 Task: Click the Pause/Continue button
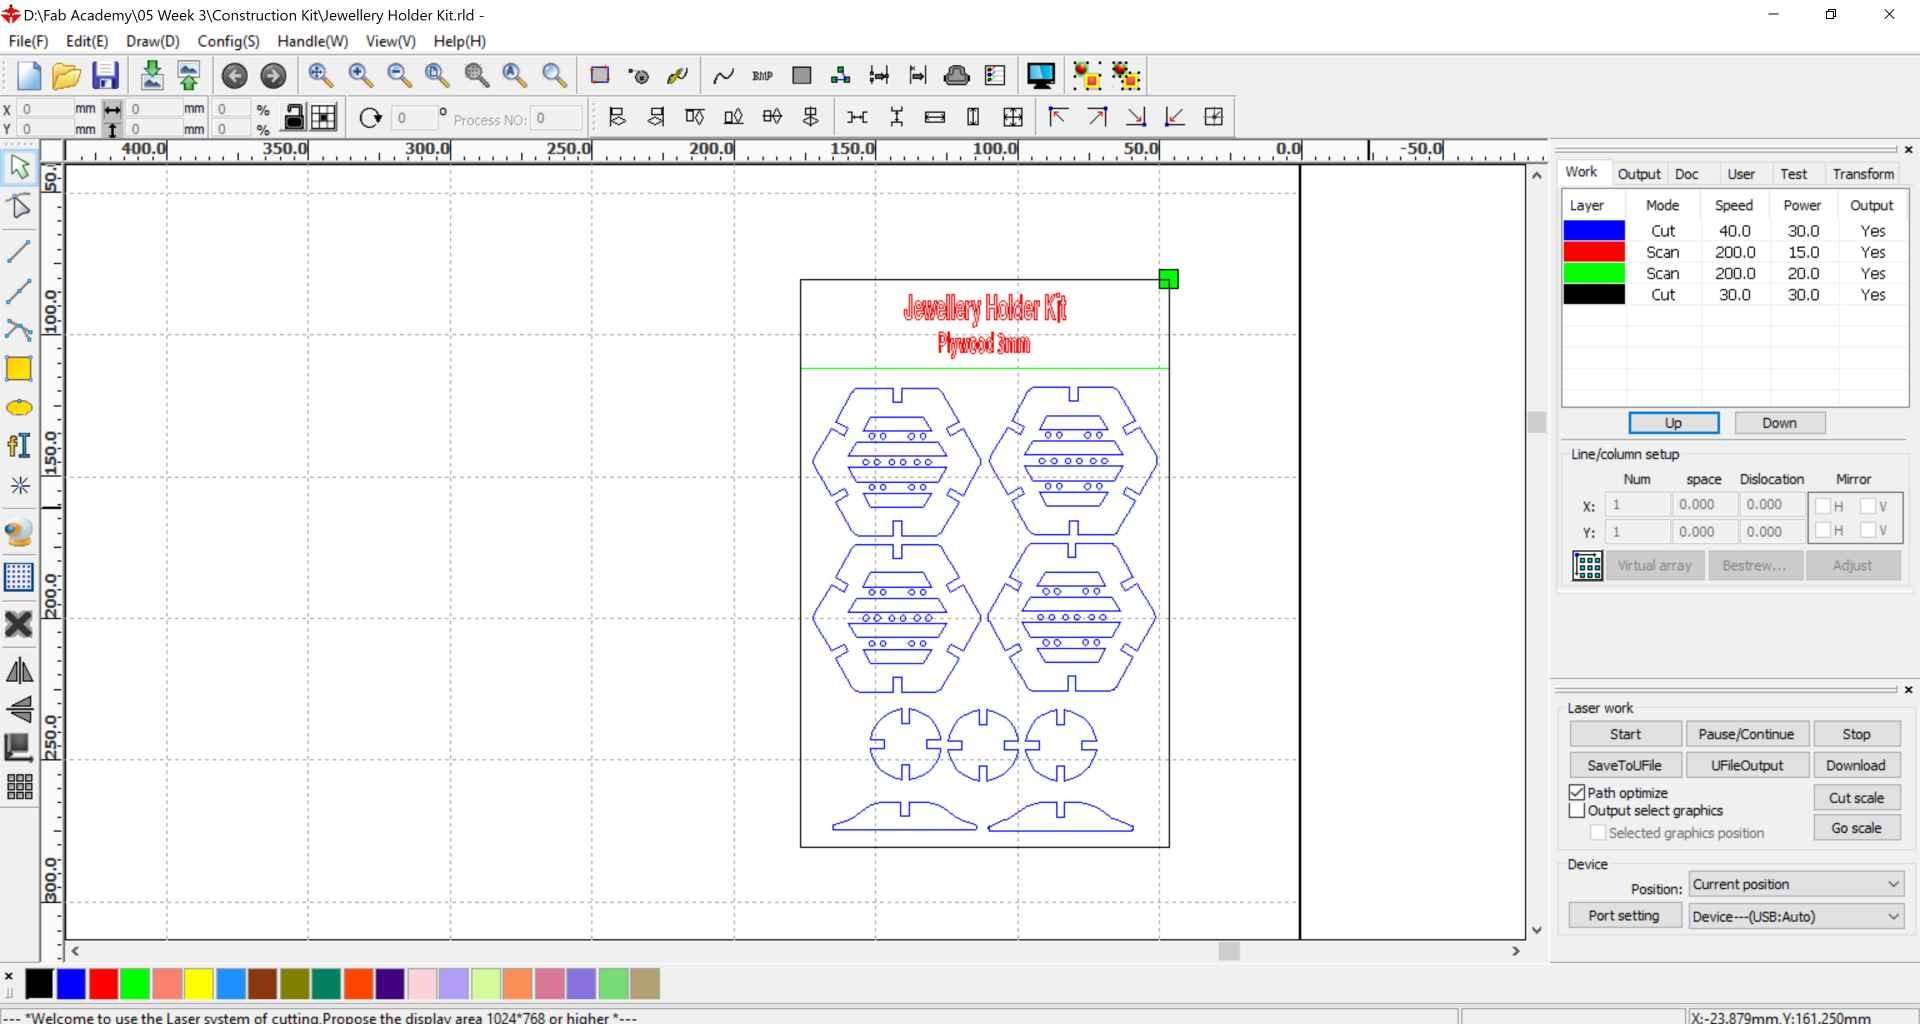pyautogui.click(x=1746, y=734)
